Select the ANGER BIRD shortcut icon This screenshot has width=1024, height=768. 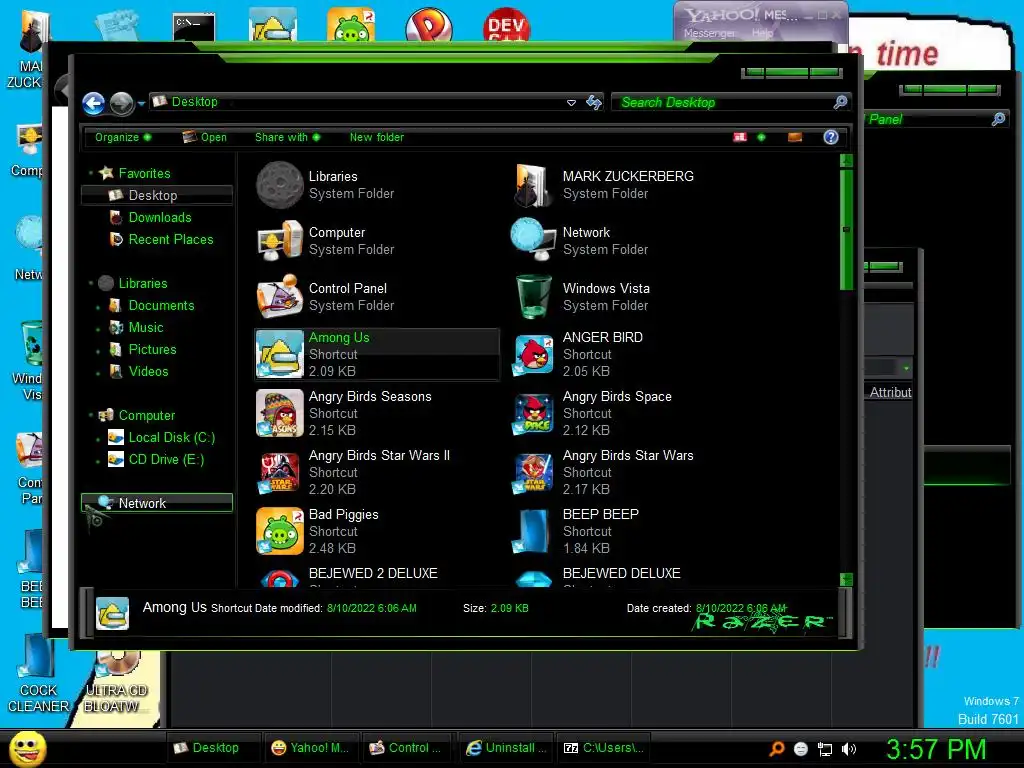coord(533,354)
